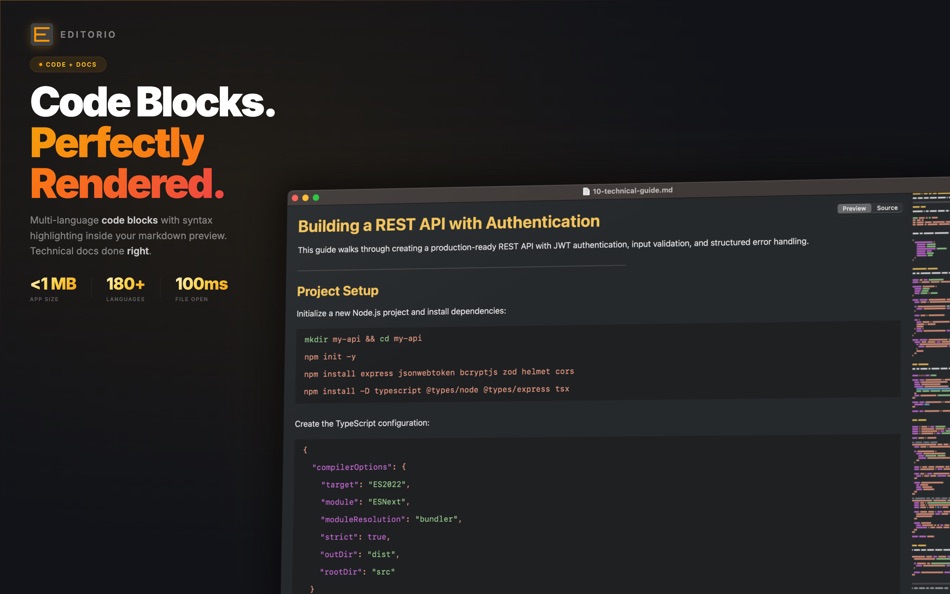Click the 10-technical-guide.md window title
This screenshot has width=950, height=594.
pyautogui.click(x=633, y=190)
